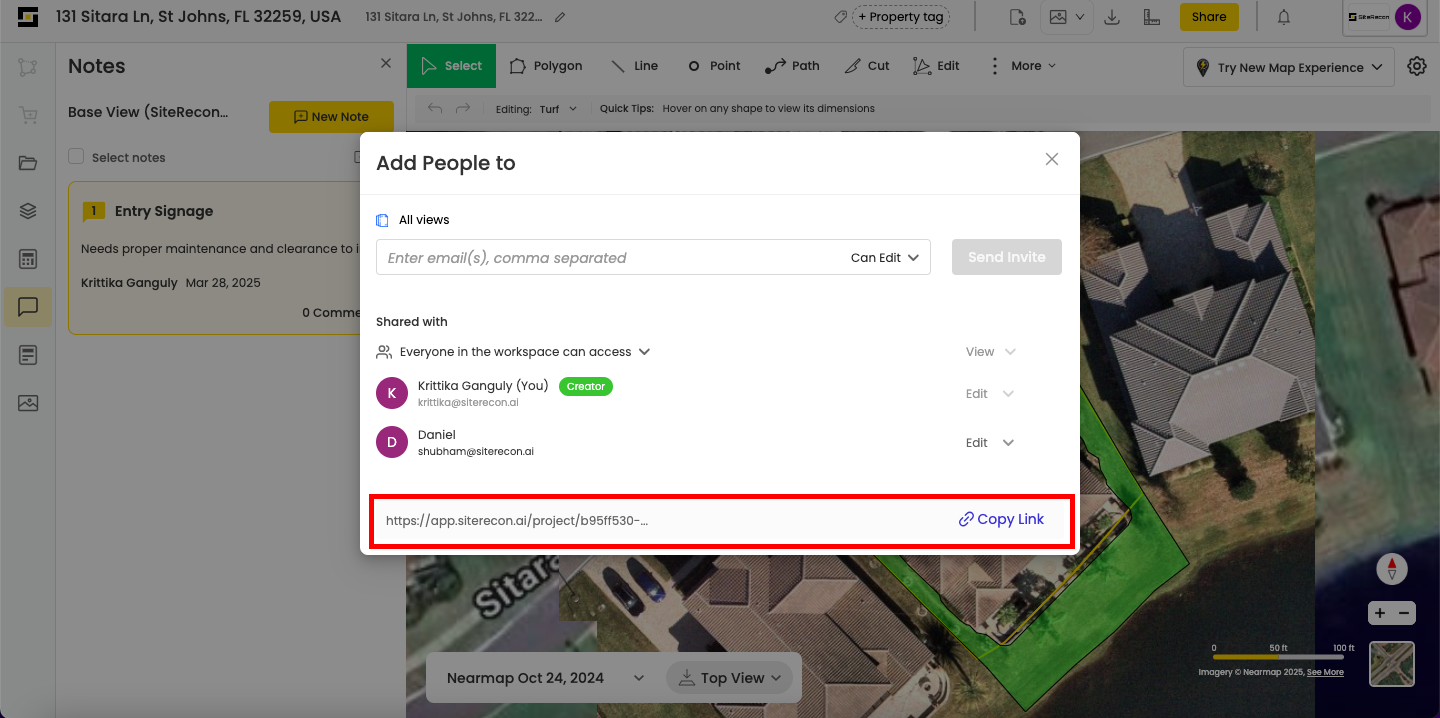Screen dimensions: 1440x718
Task: Click the notes chat icon in the left sidebar
Action: click(28, 307)
